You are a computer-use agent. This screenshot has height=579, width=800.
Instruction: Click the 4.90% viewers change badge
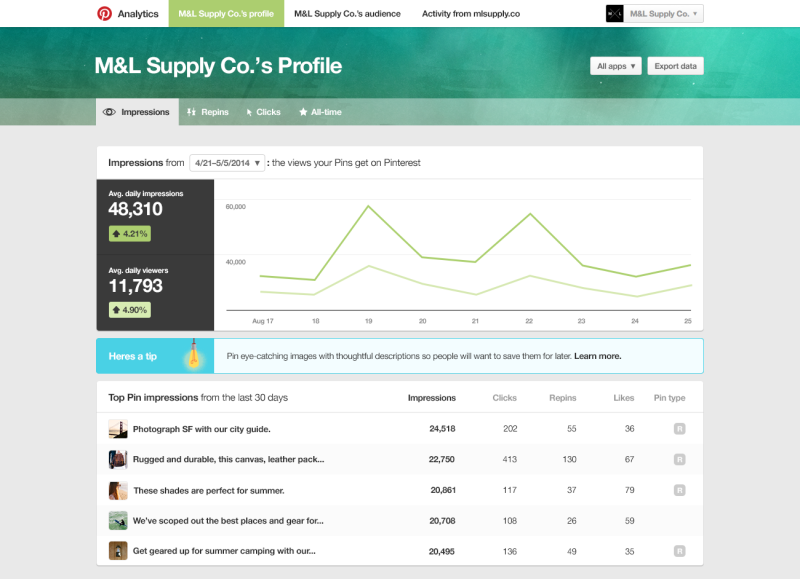point(130,310)
